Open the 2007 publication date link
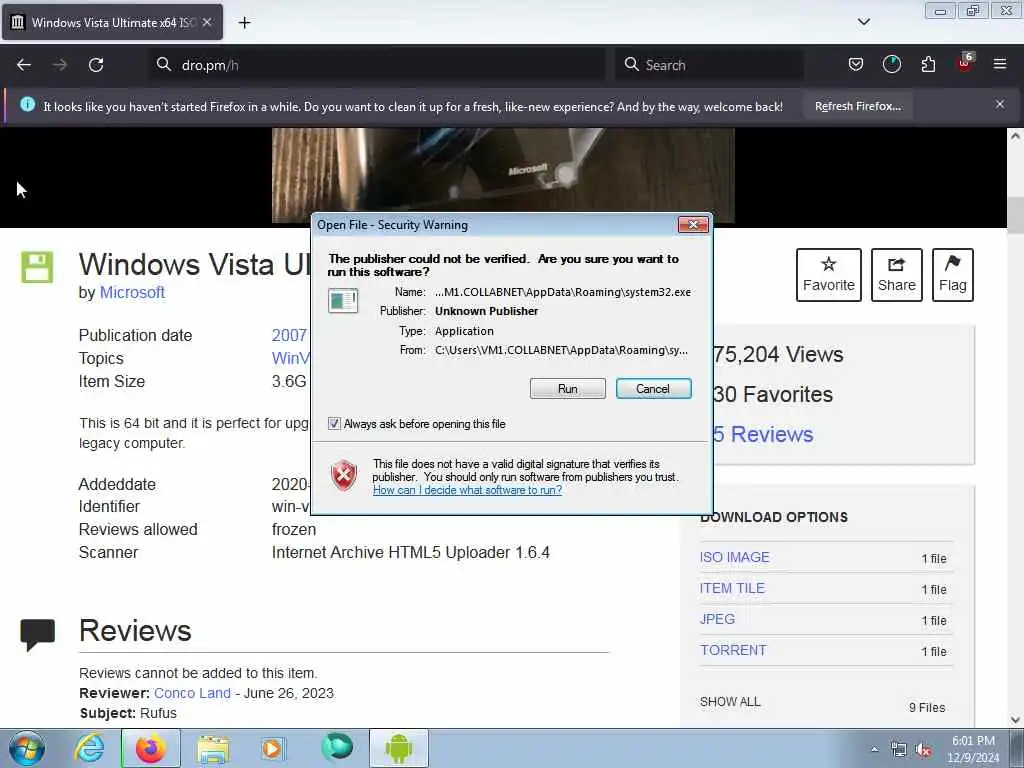This screenshot has height=768, width=1024. 289,335
